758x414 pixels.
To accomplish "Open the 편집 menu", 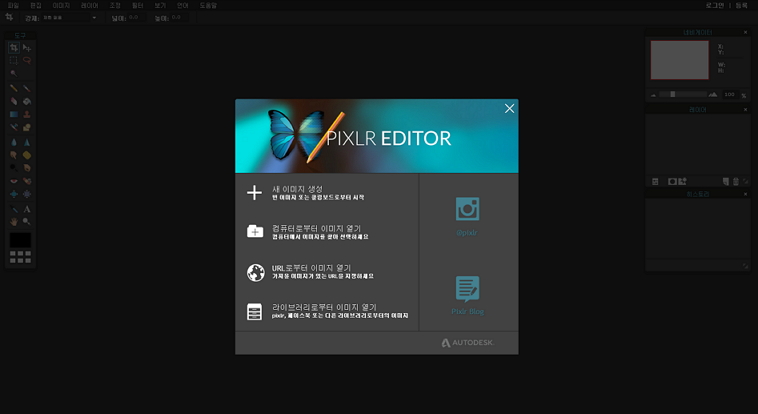I will click(x=36, y=5).
